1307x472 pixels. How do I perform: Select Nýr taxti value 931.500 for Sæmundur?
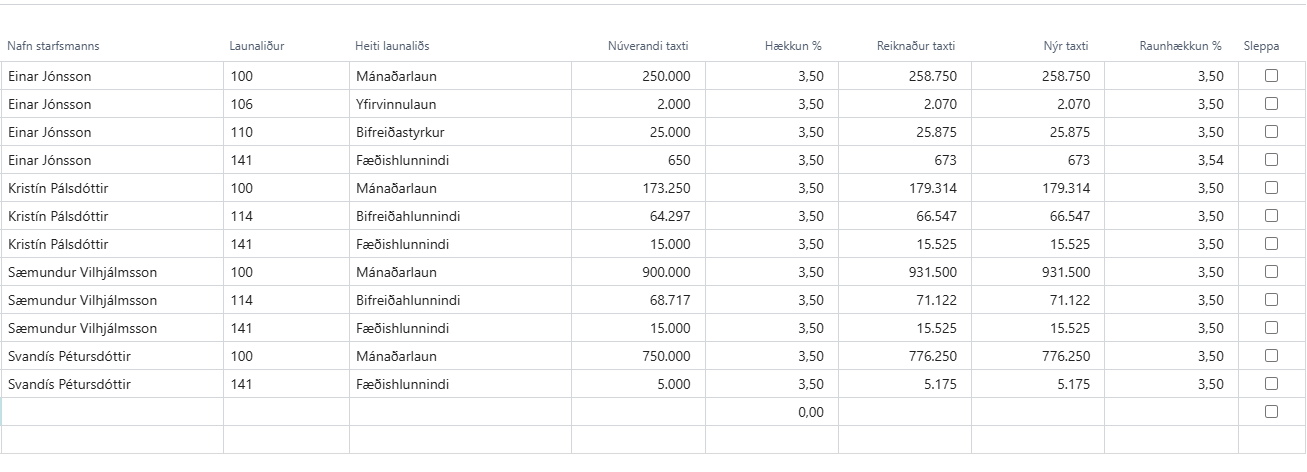pos(1065,272)
